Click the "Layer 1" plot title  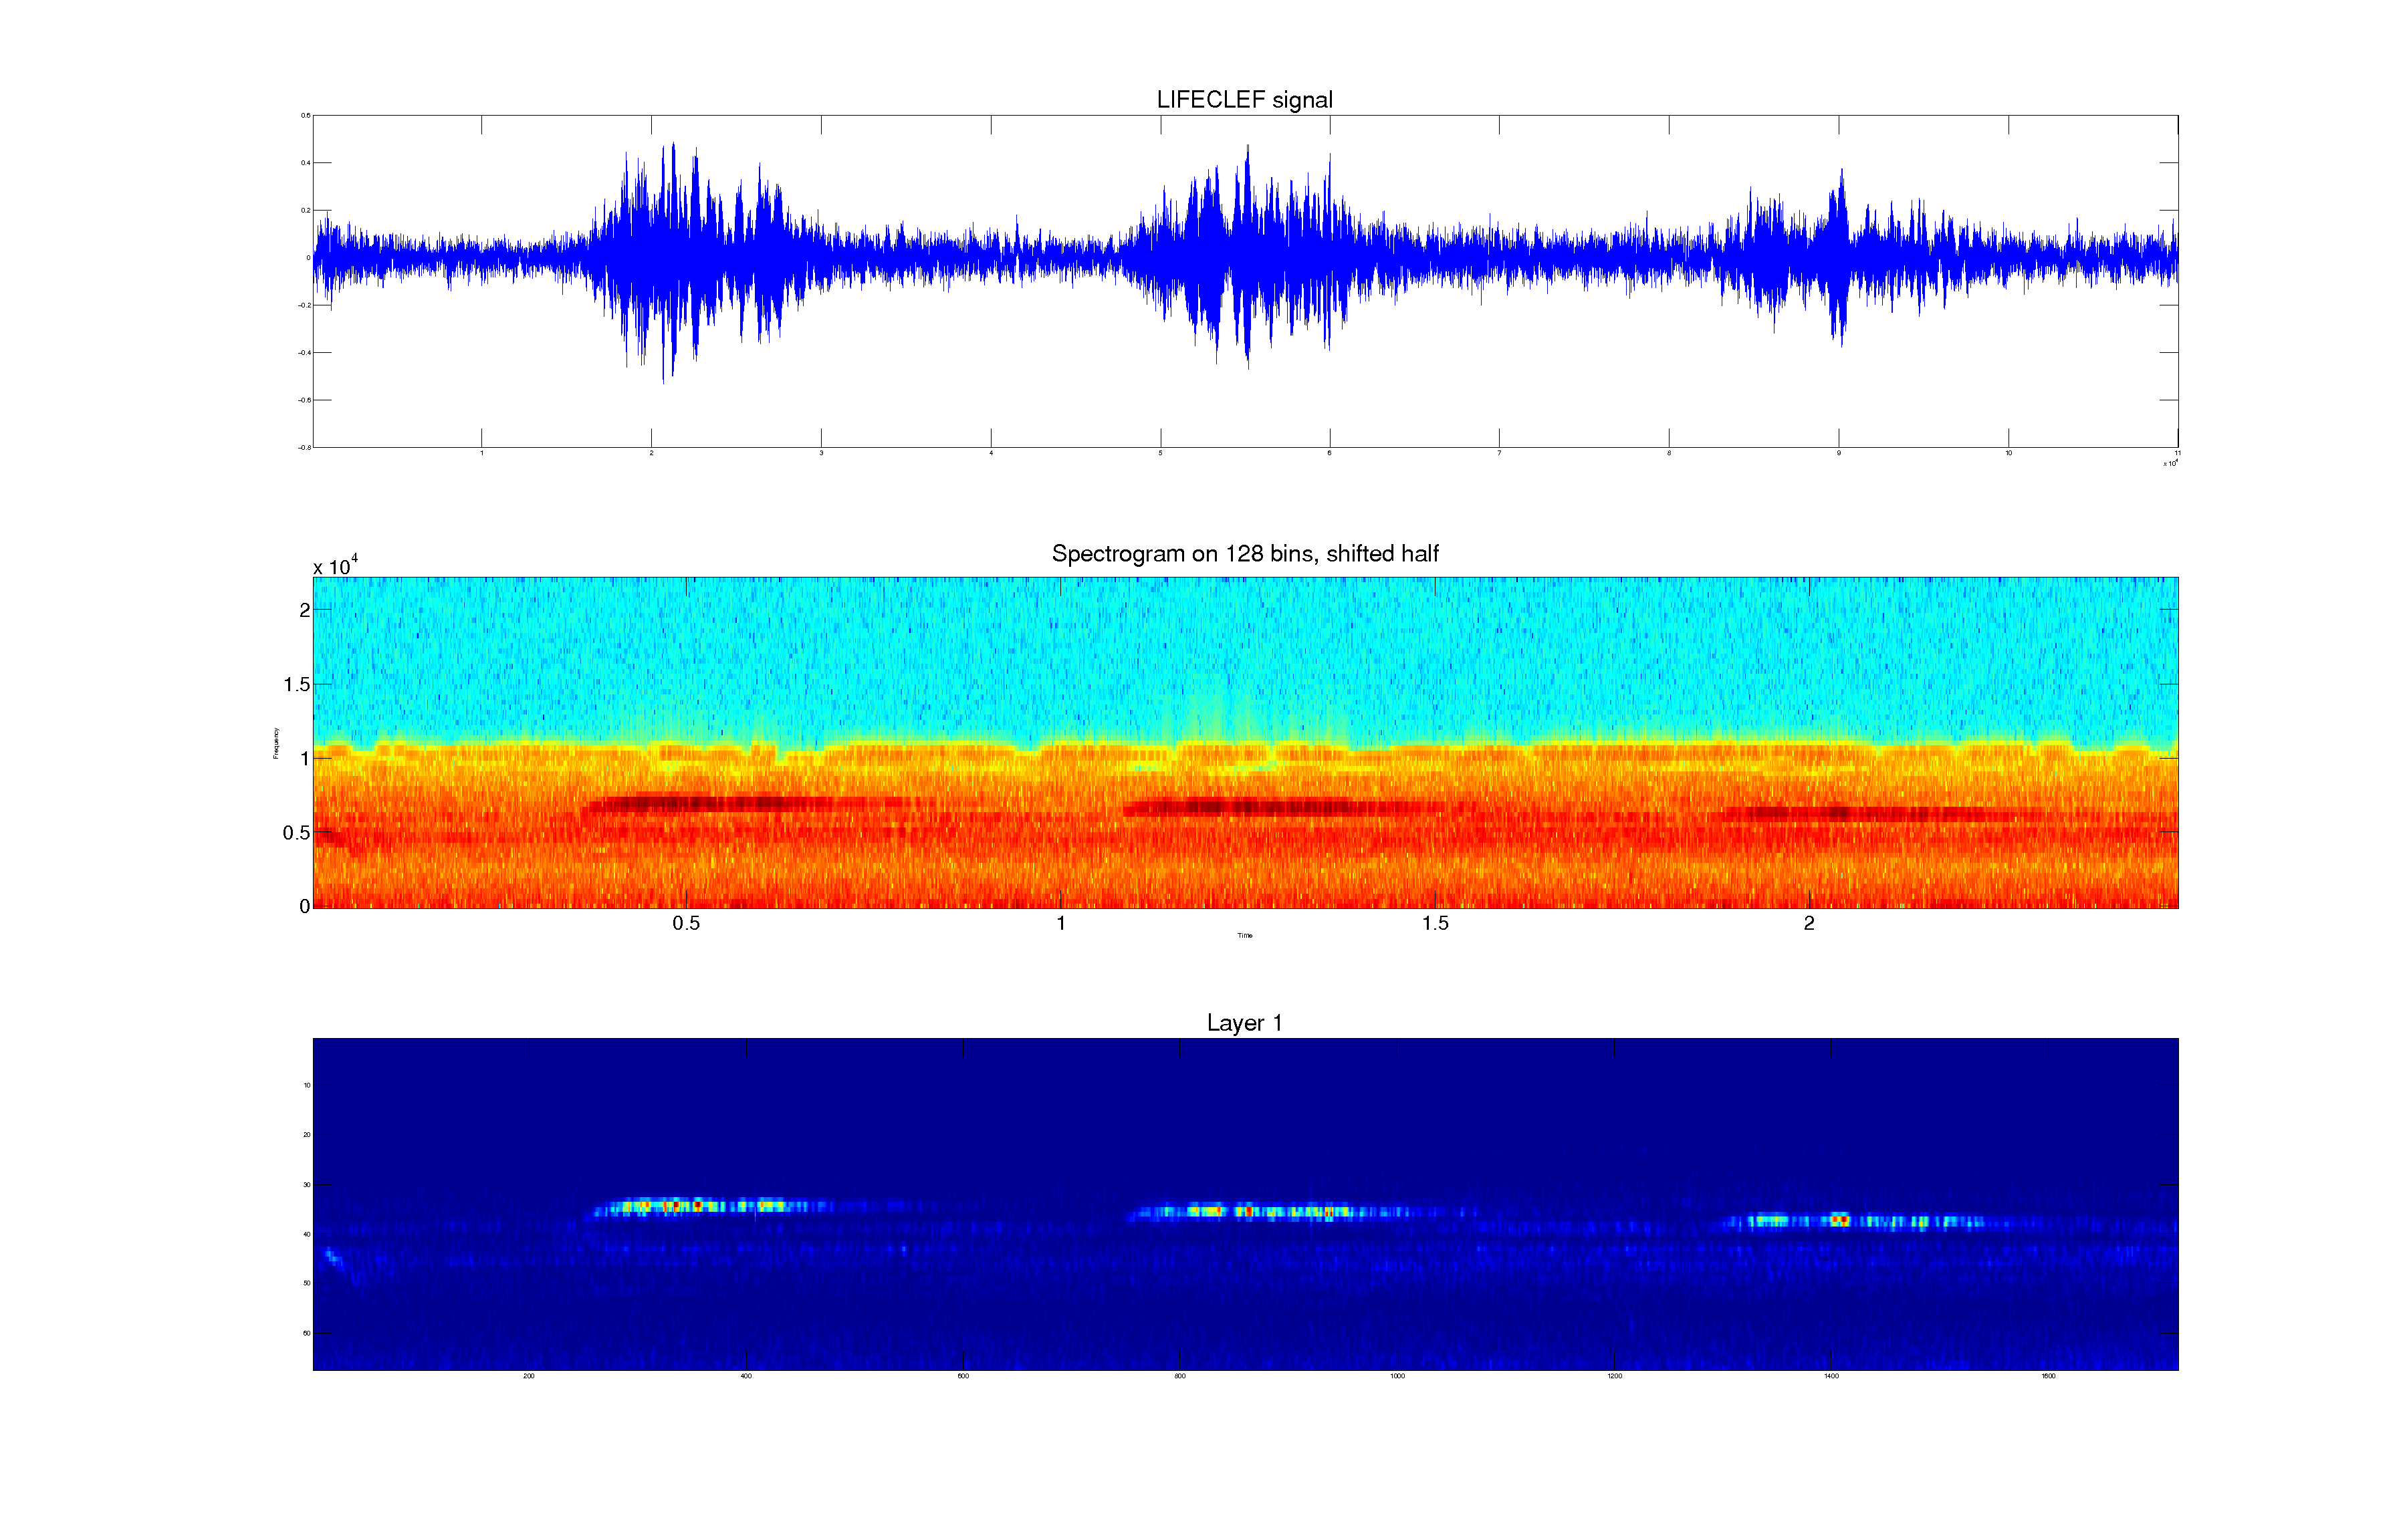(1244, 1023)
